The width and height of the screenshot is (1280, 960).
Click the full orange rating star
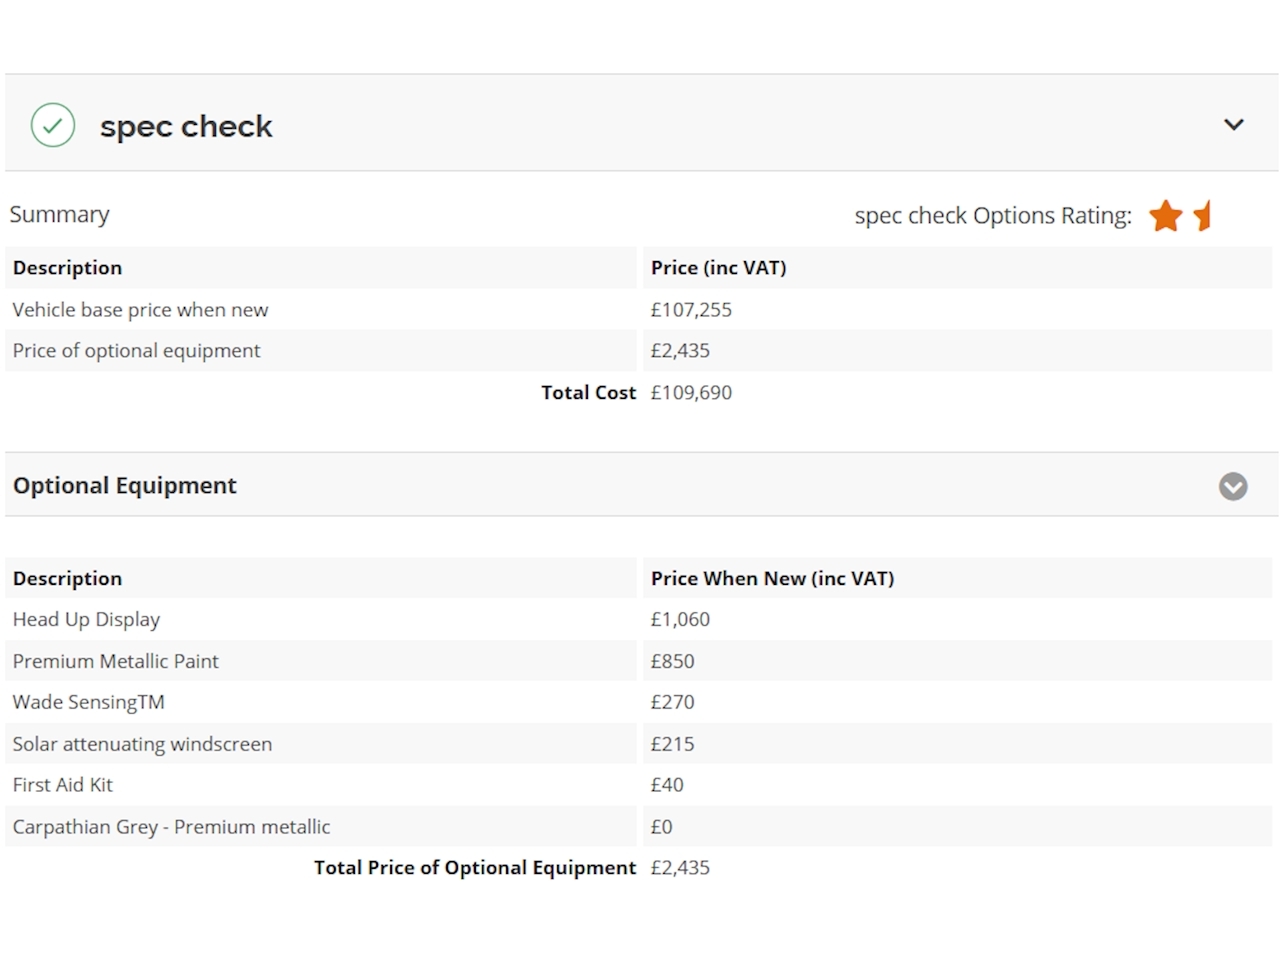pyautogui.click(x=1166, y=215)
